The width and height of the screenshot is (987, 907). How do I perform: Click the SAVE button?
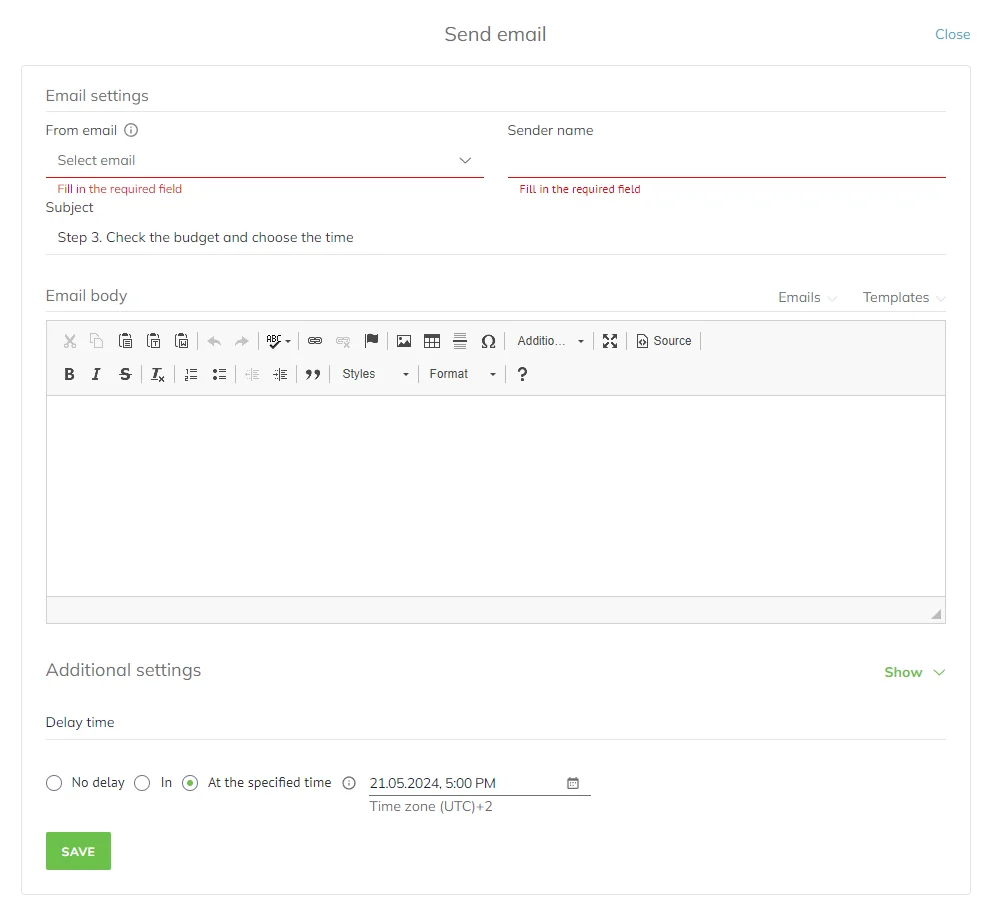(78, 851)
